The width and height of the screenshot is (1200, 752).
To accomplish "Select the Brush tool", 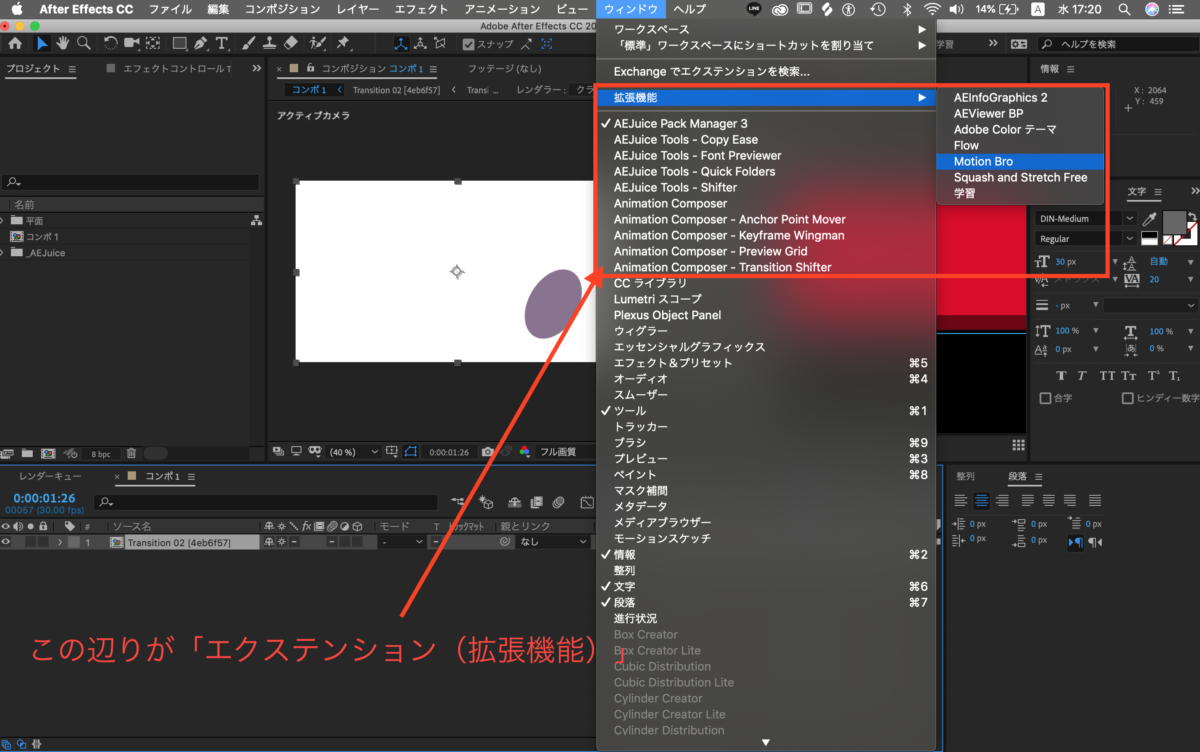I will coord(249,44).
